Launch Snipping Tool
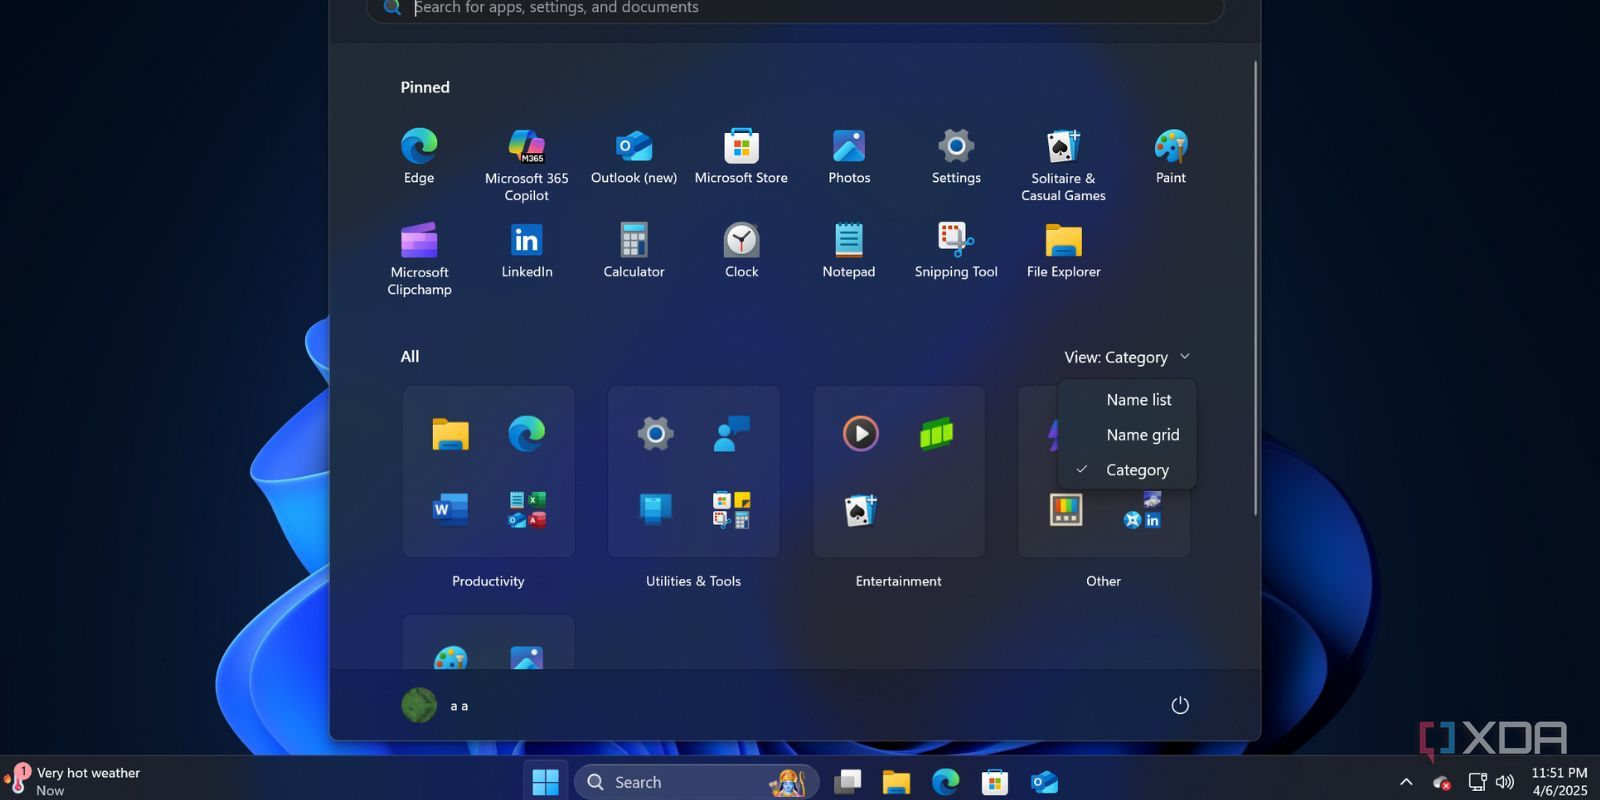The image size is (1600, 800). pos(956,251)
